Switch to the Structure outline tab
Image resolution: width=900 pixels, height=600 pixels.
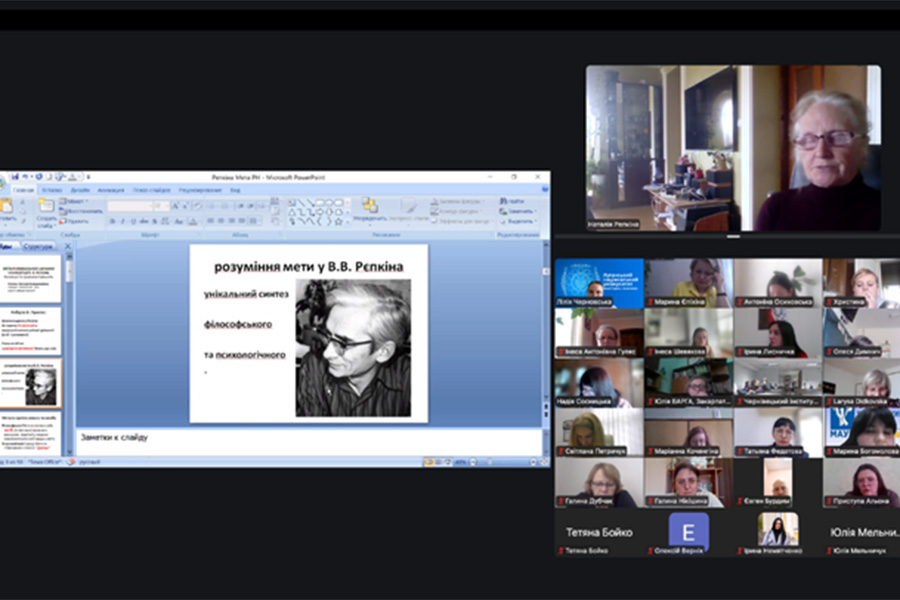(x=38, y=246)
